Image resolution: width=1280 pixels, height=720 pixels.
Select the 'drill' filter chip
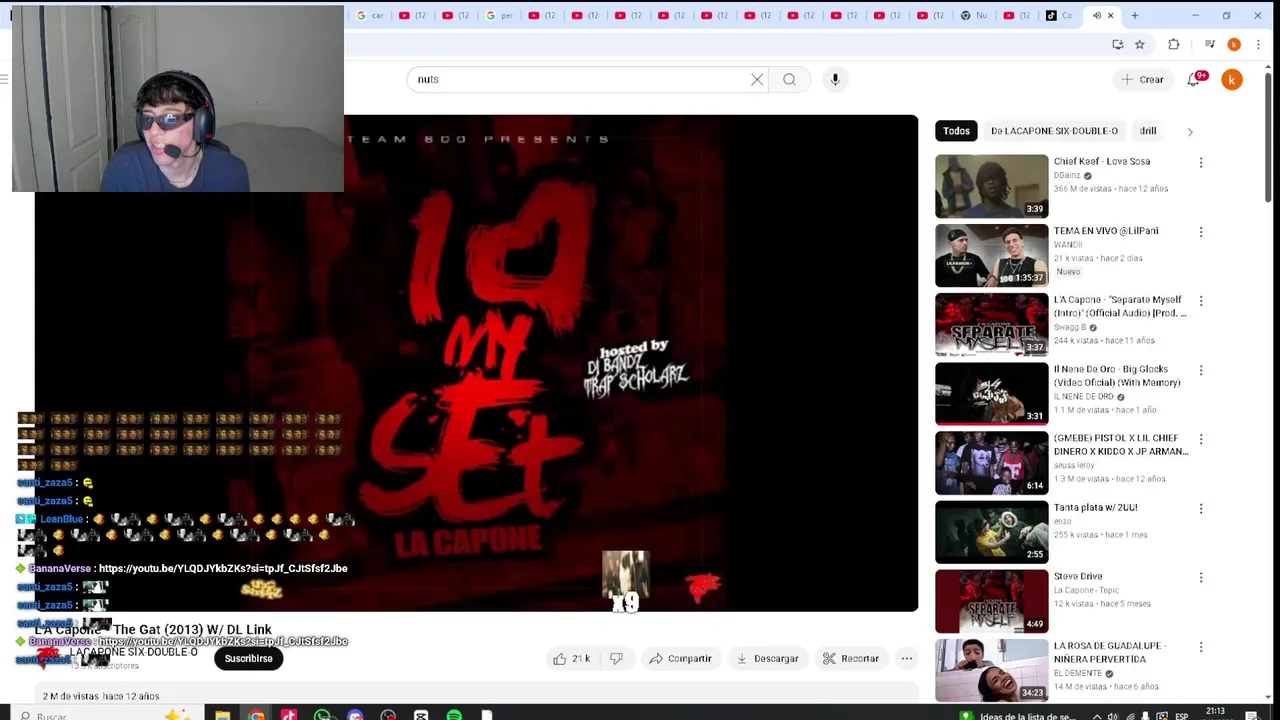point(1148,131)
